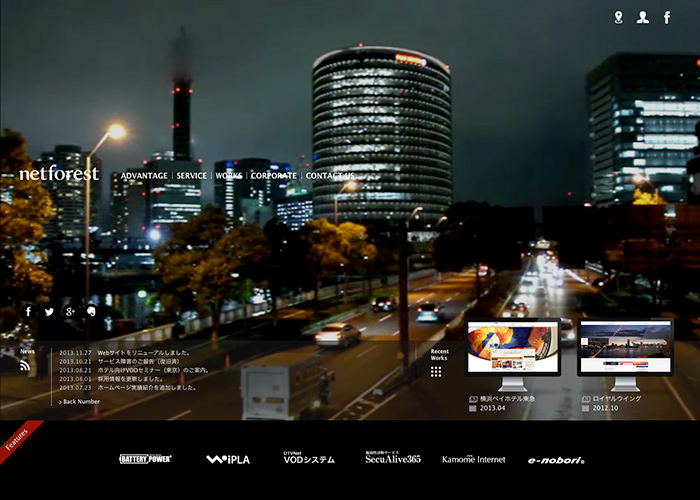This screenshot has width=700, height=500.
Task: Click the 2012.10 date under the second work
Action: 605,408
